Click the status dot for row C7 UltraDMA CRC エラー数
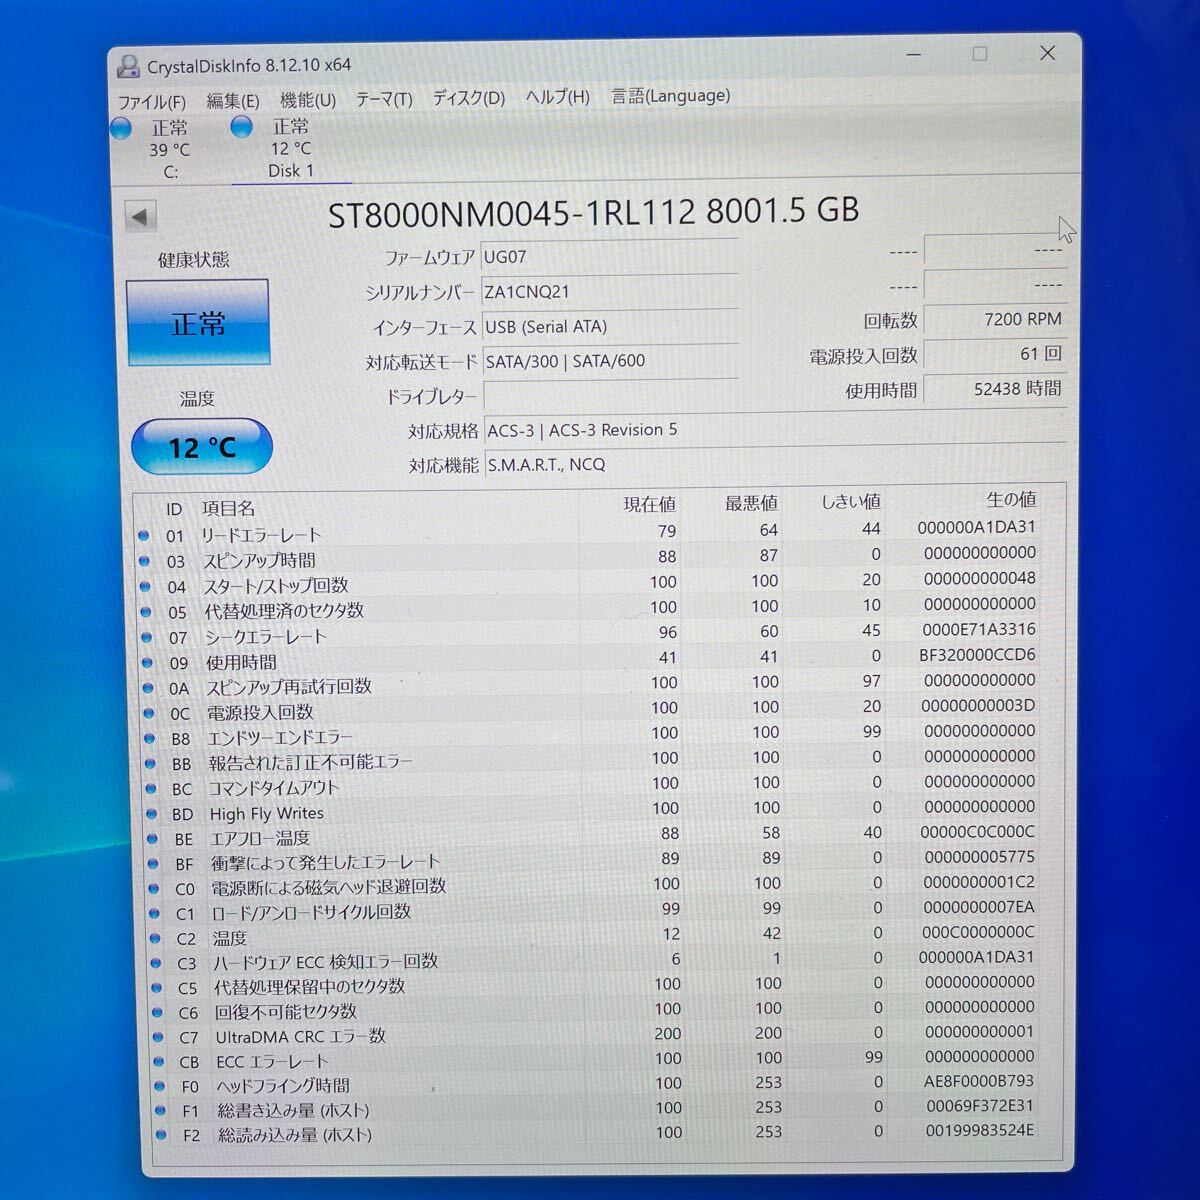The height and width of the screenshot is (1200, 1200). (x=159, y=1037)
